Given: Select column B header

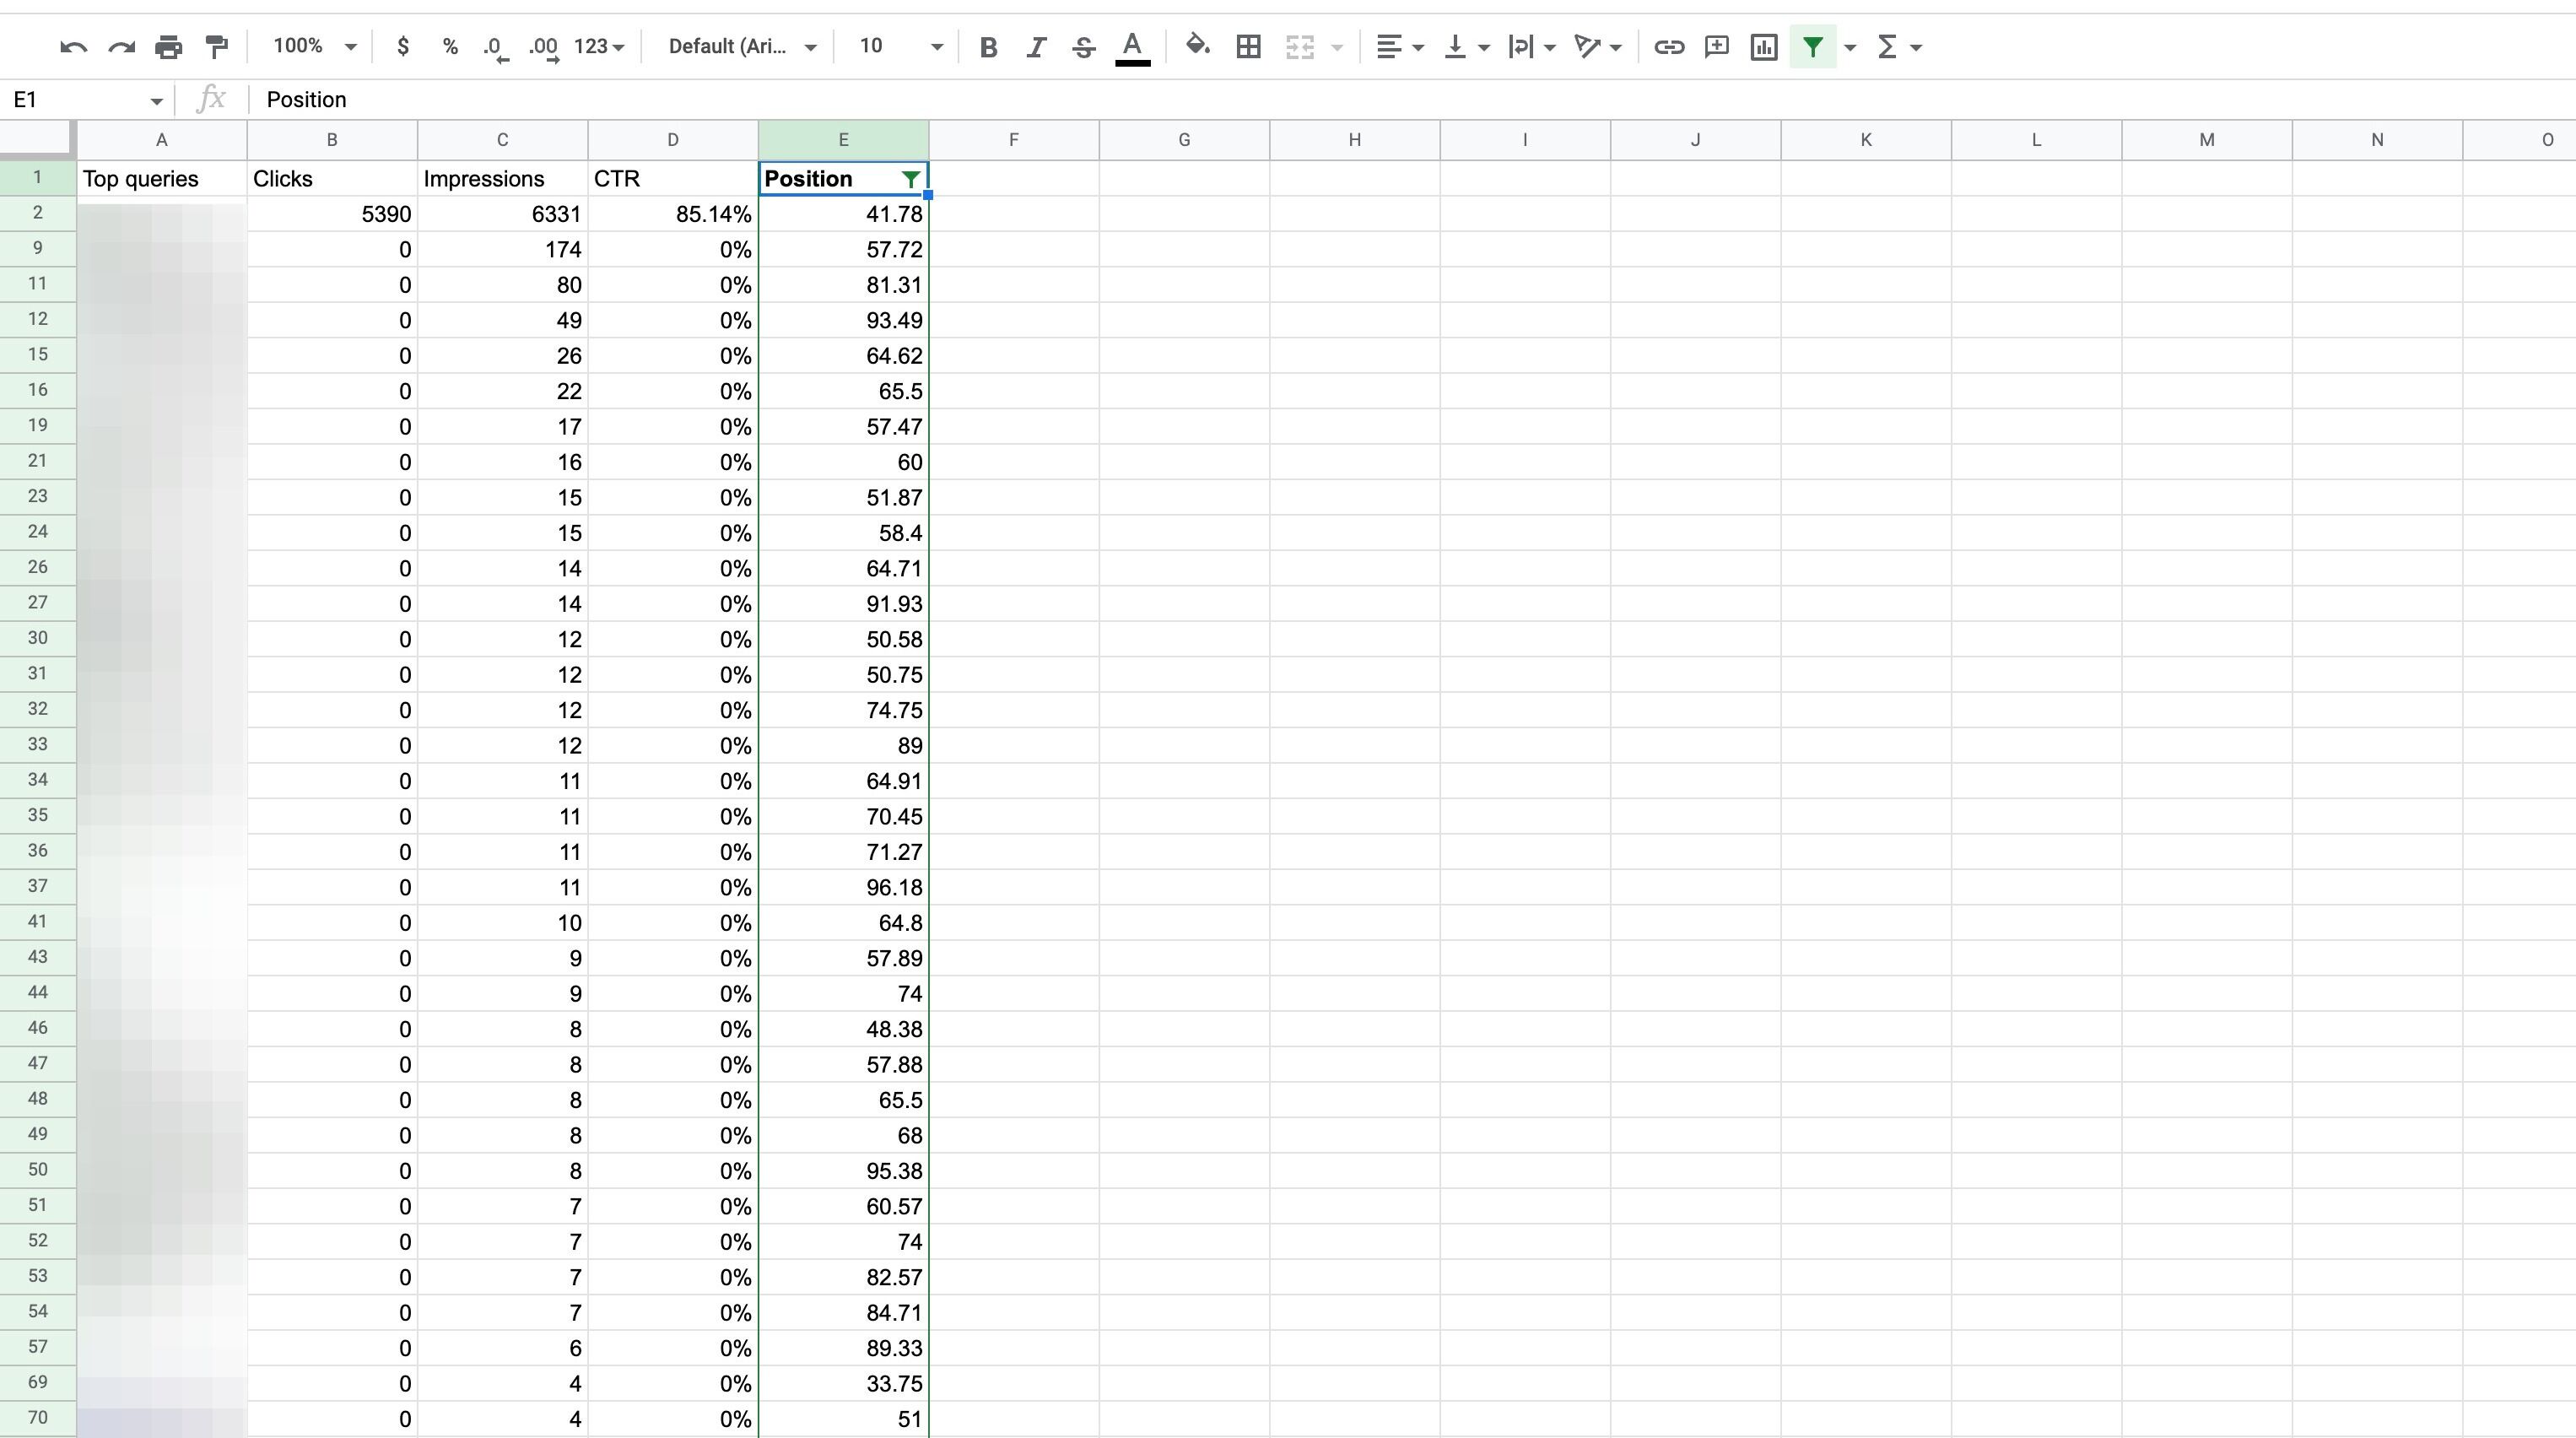Looking at the screenshot, I should [332, 140].
